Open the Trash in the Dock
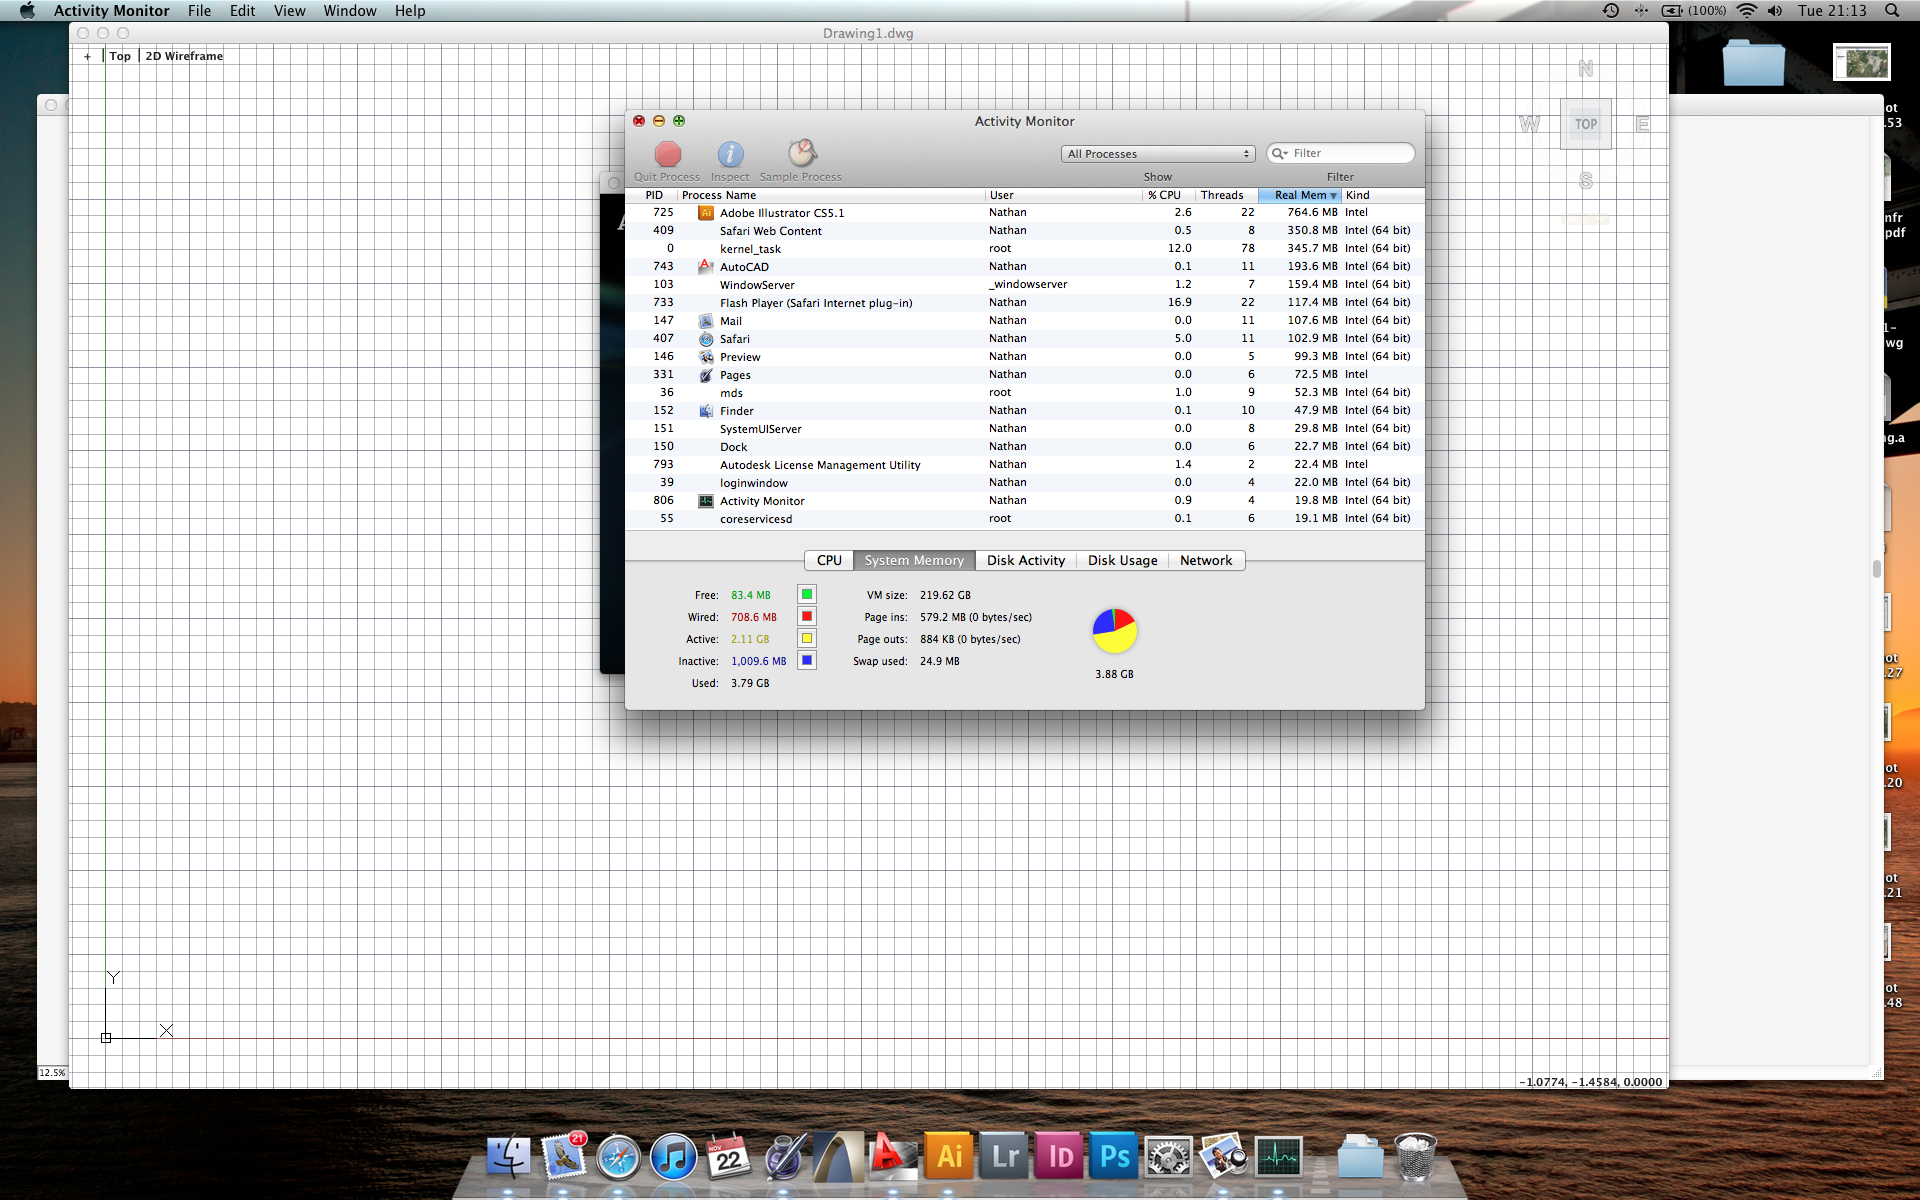 (x=1415, y=1157)
